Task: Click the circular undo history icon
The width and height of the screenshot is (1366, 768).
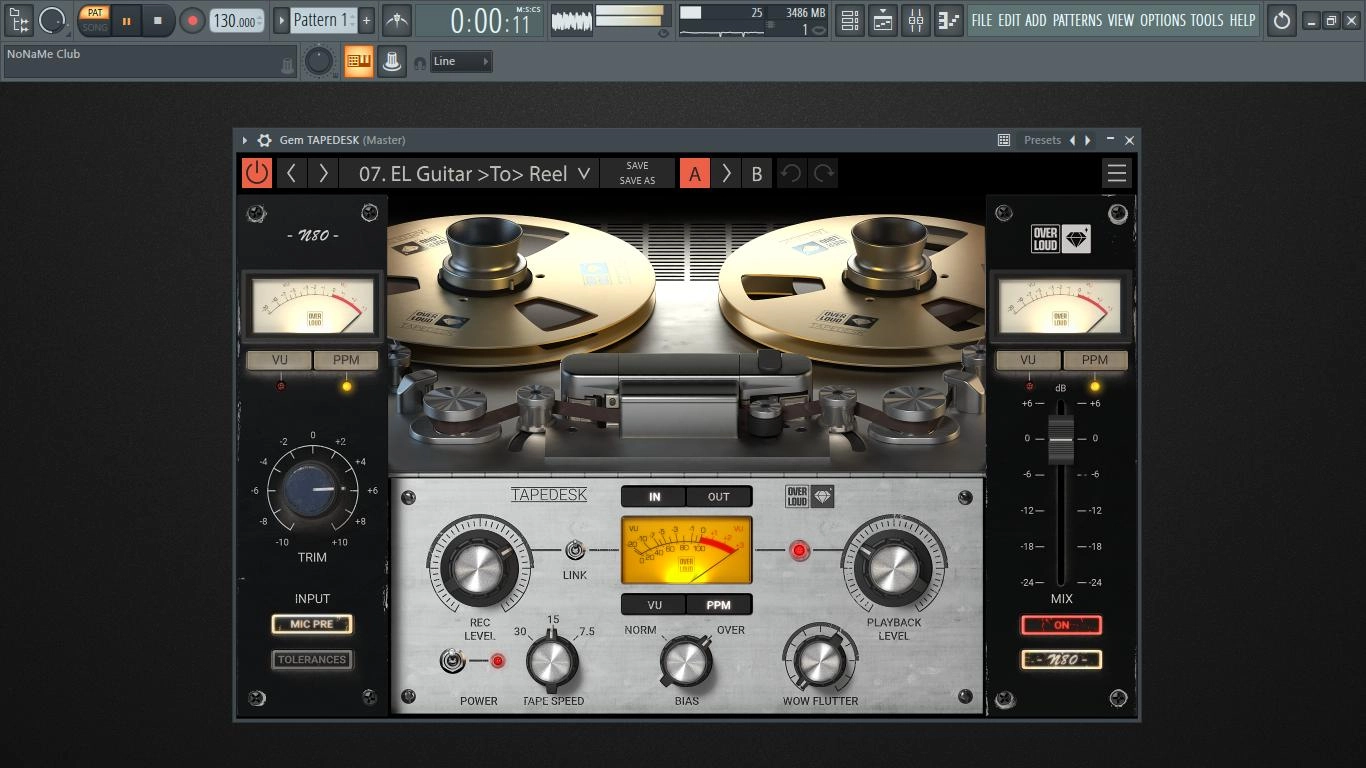Action: 1281,20
